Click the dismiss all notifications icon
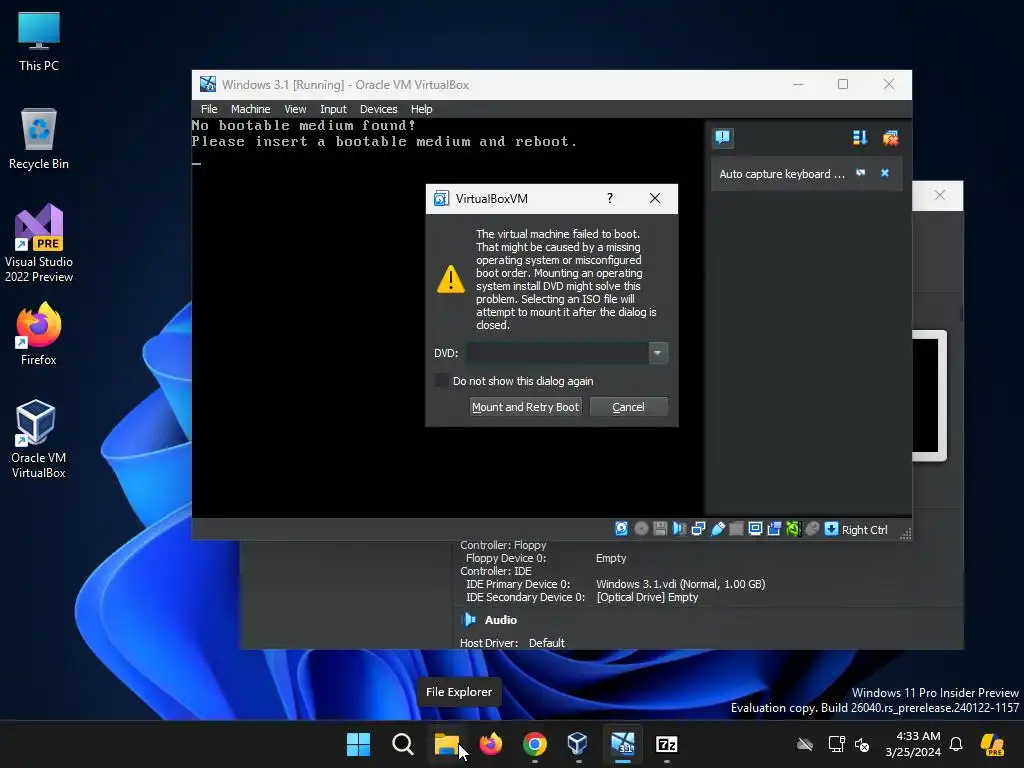Viewport: 1024px width, 768px height. click(x=890, y=137)
